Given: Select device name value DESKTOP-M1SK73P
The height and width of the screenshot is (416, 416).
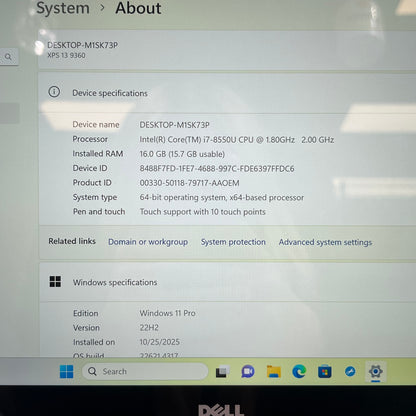Looking at the screenshot, I should tap(174, 125).
